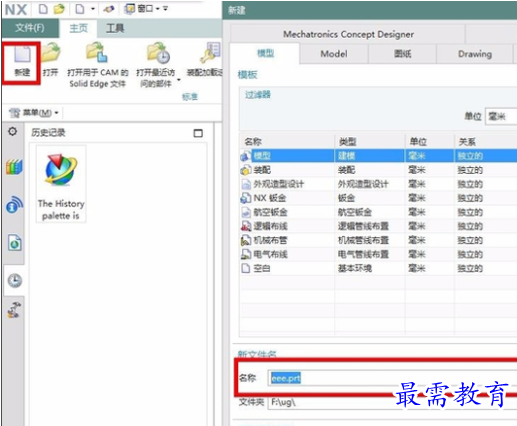Viewport: 517px width, 426px height.
Task: Select the NX 钣金 sheet metal template row
Action: 378,198
